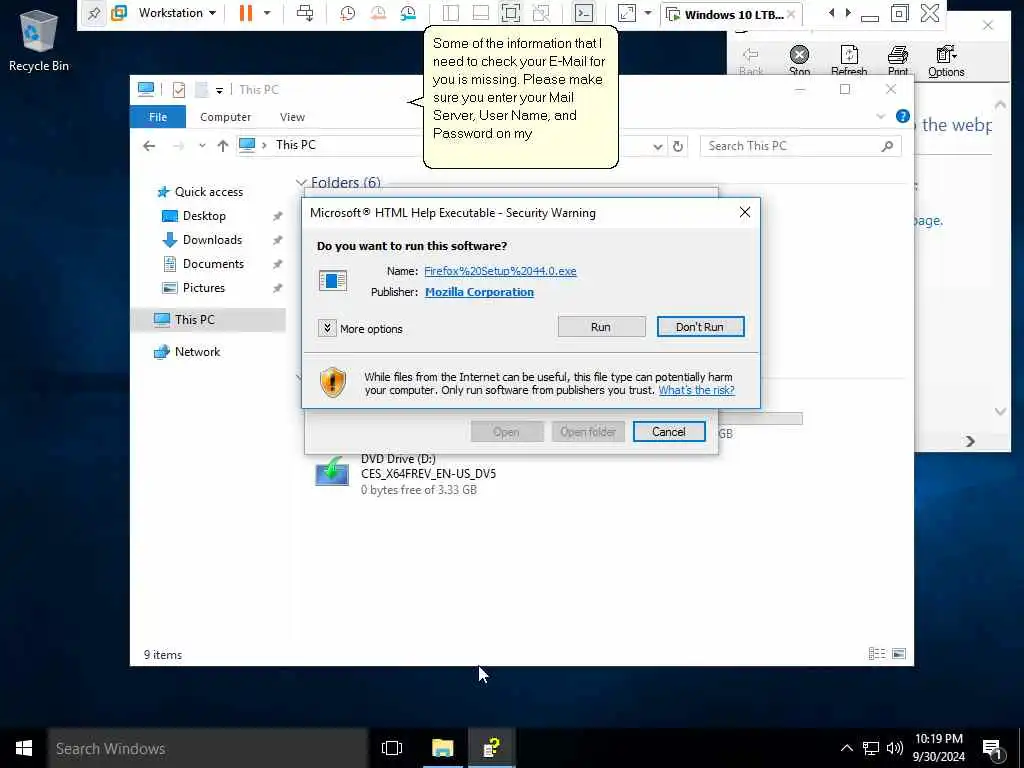1024x768 pixels.
Task: Open the Windows Start menu
Action: pos(24,748)
